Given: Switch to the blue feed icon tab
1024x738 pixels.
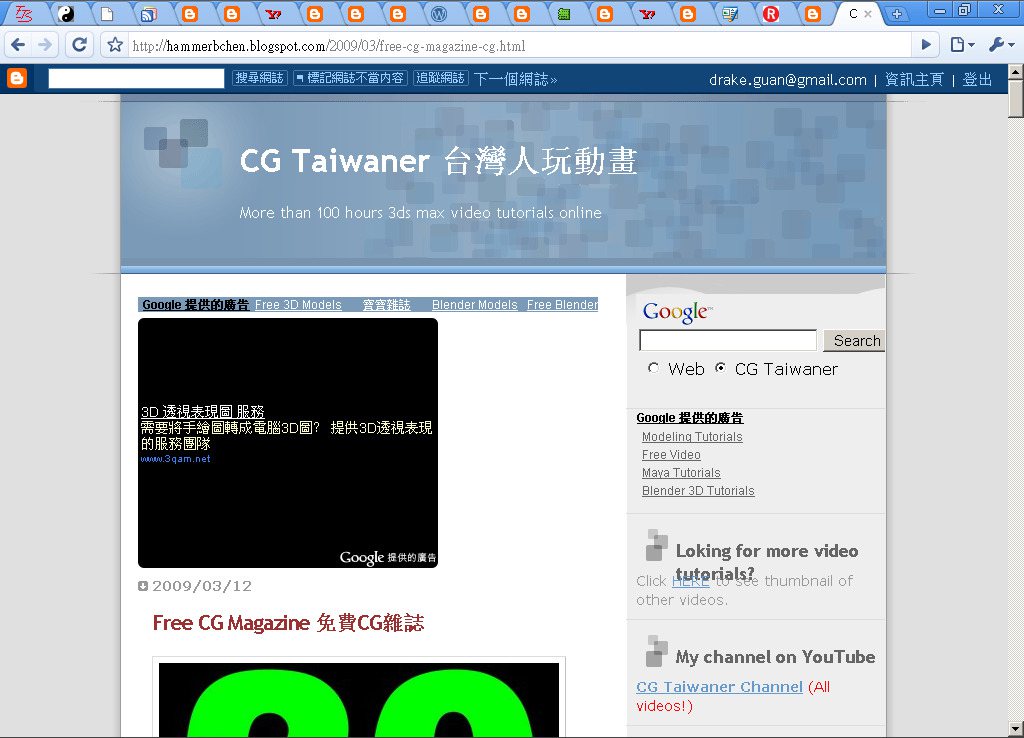Looking at the screenshot, I should tap(149, 14).
